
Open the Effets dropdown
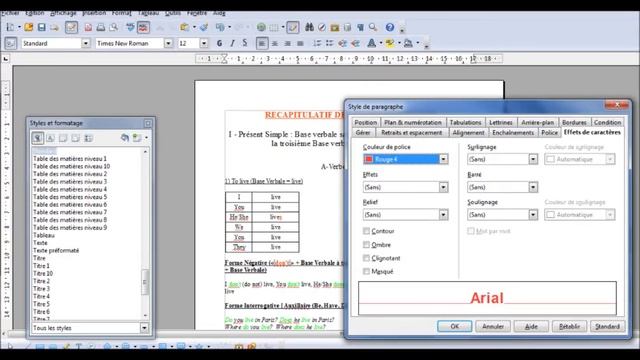click(x=443, y=187)
